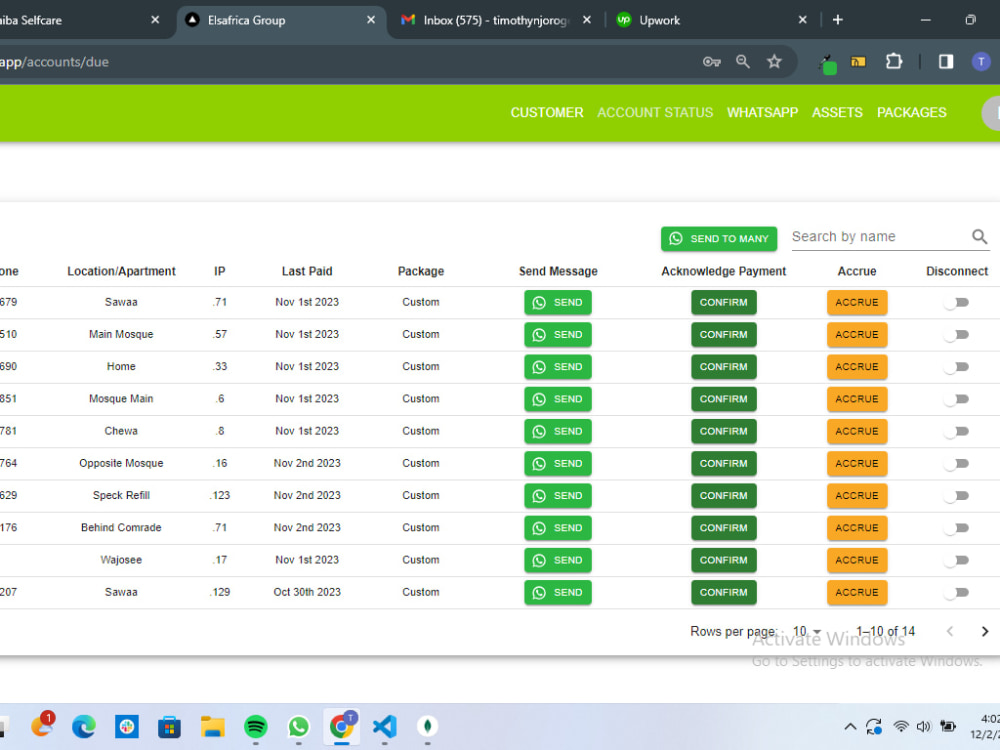
Task: Click the address bar URL
Action: pyautogui.click(x=54, y=62)
